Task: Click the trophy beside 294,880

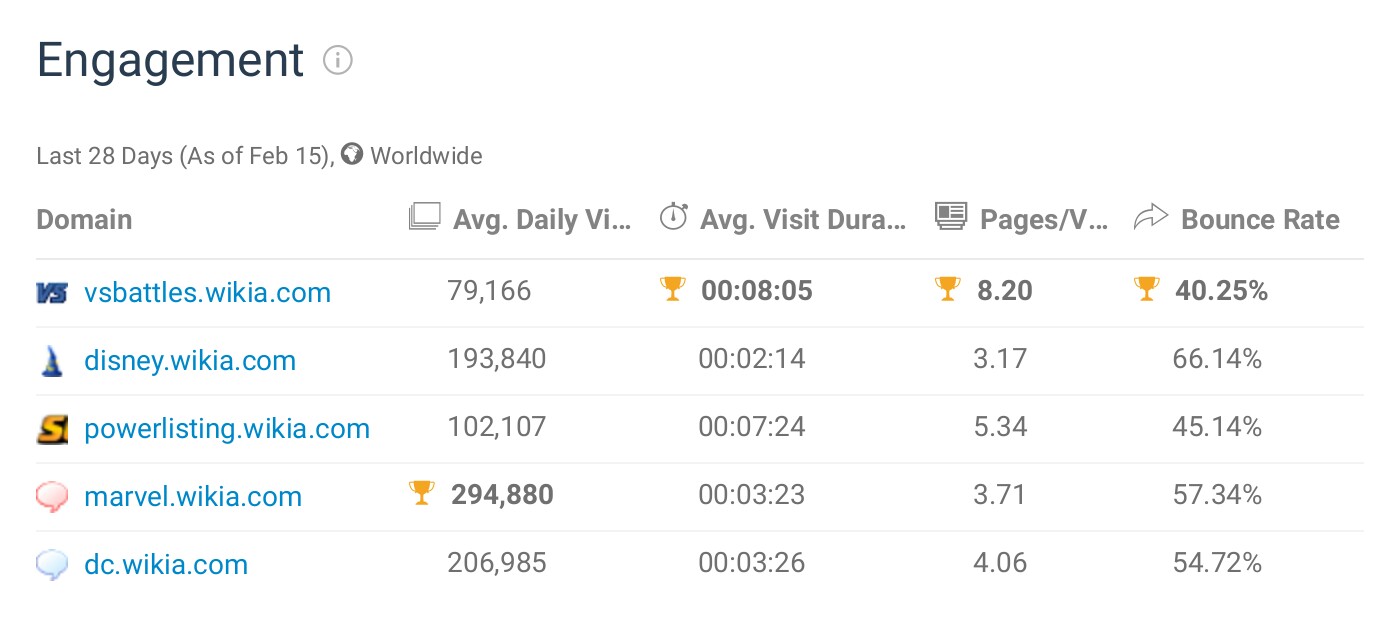Action: pyautogui.click(x=422, y=492)
